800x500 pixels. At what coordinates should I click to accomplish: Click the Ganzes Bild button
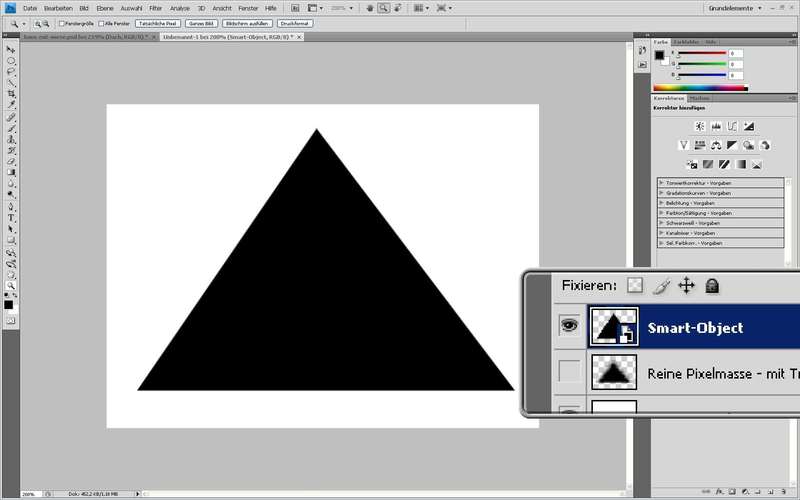[200, 22]
